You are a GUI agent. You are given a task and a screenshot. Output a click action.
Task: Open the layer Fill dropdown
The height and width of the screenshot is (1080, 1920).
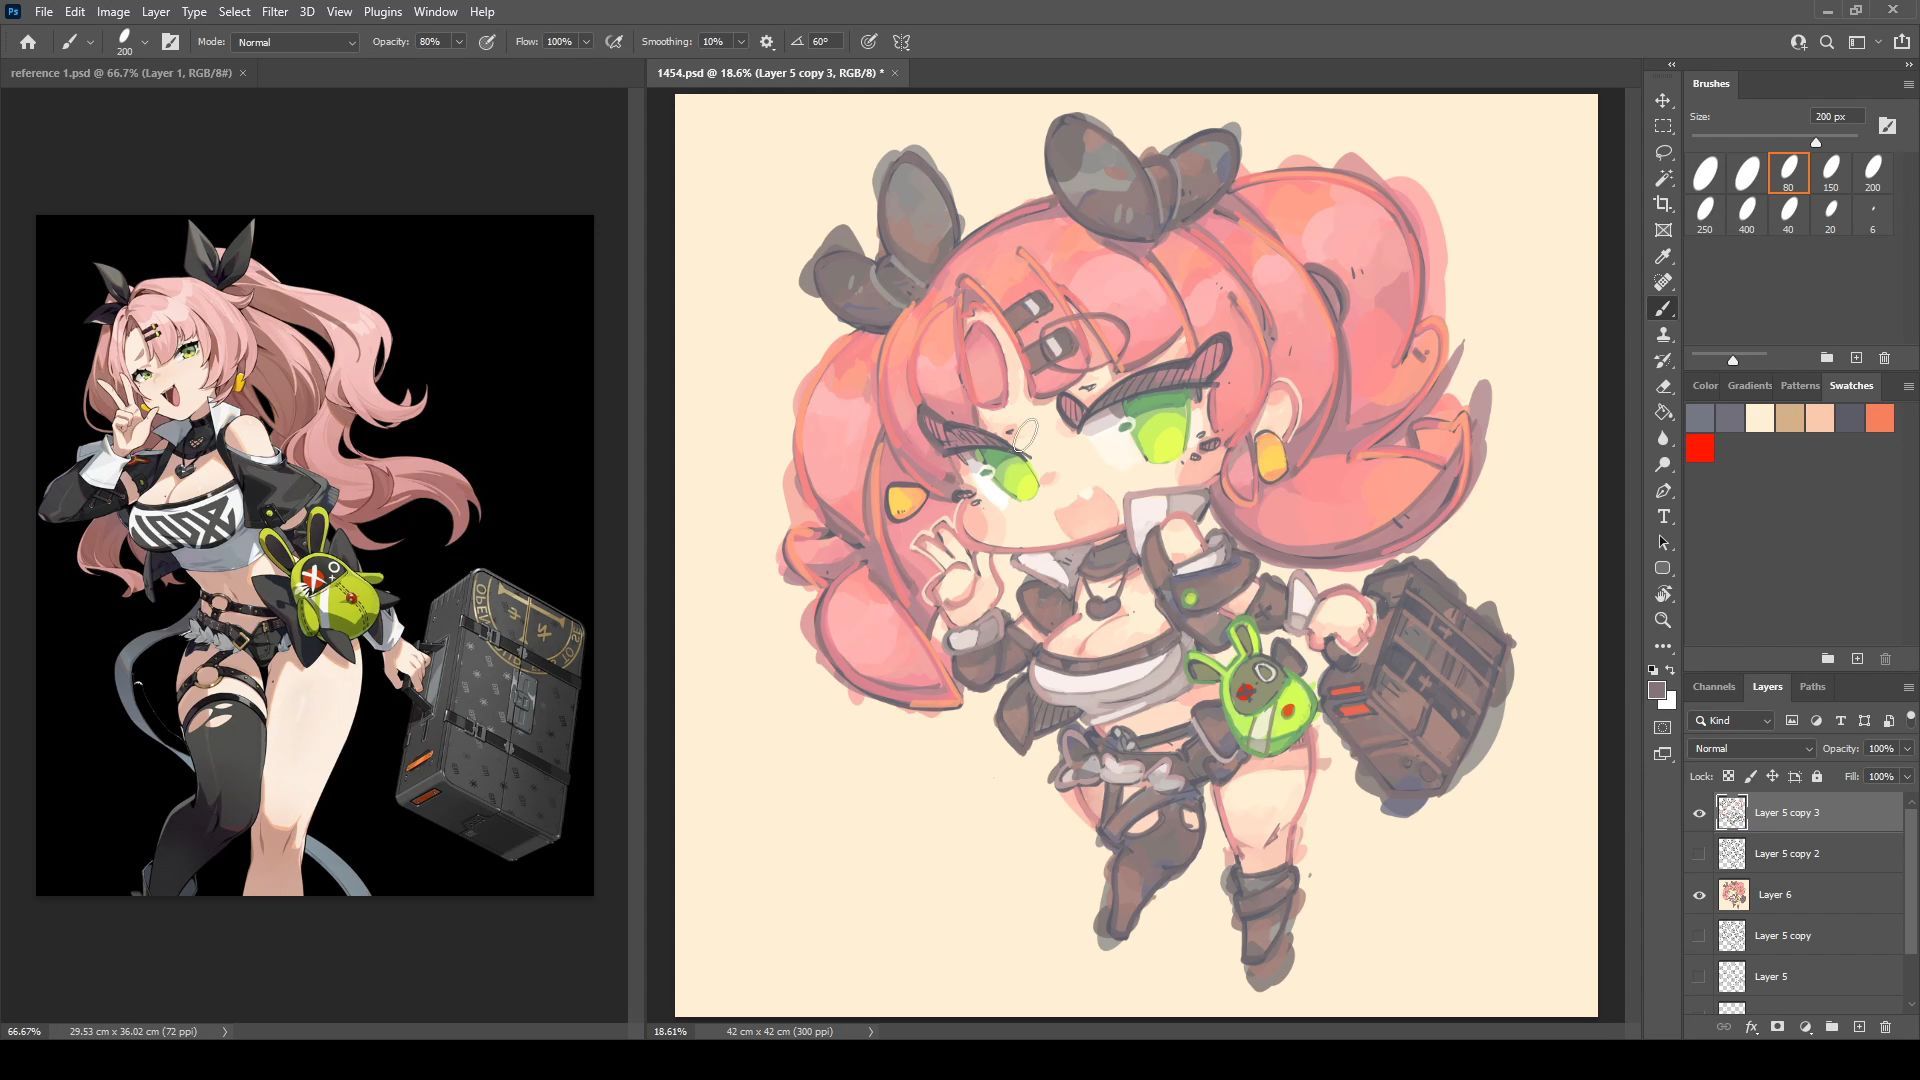coord(1907,776)
